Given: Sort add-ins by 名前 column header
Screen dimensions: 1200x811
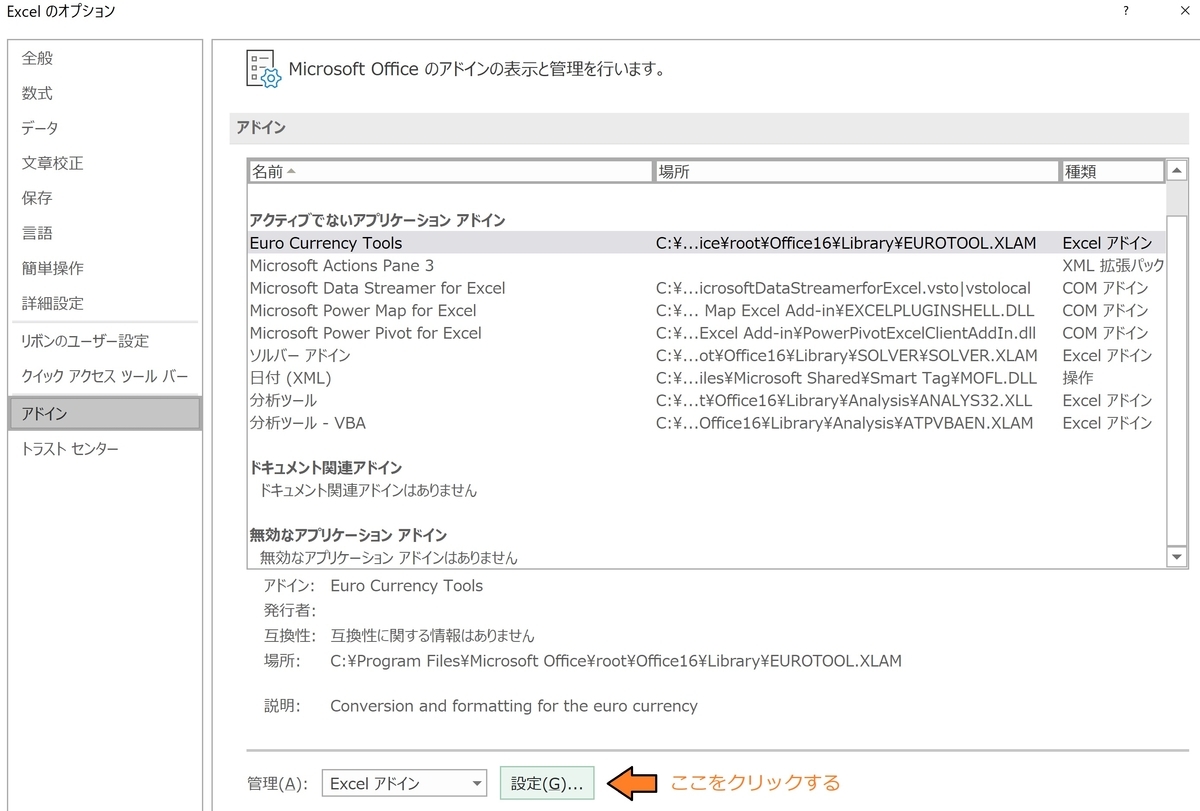Looking at the screenshot, I should [x=450, y=172].
